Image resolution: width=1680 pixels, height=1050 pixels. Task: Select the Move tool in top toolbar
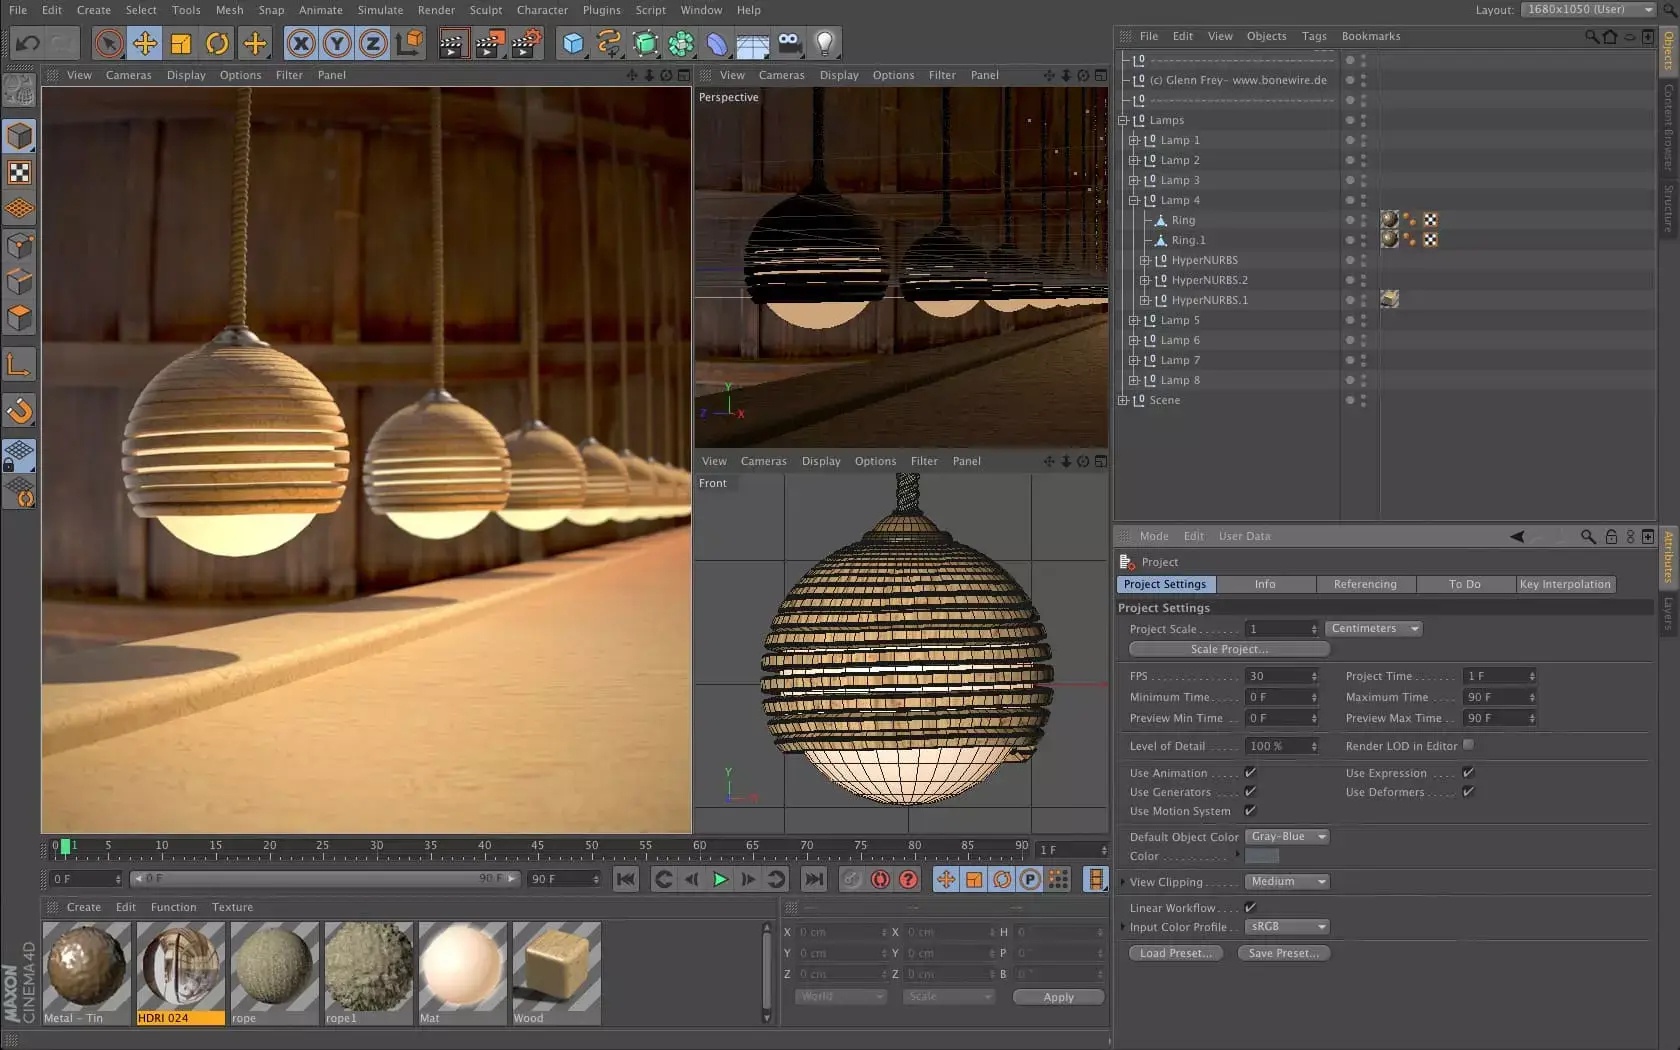[145, 44]
